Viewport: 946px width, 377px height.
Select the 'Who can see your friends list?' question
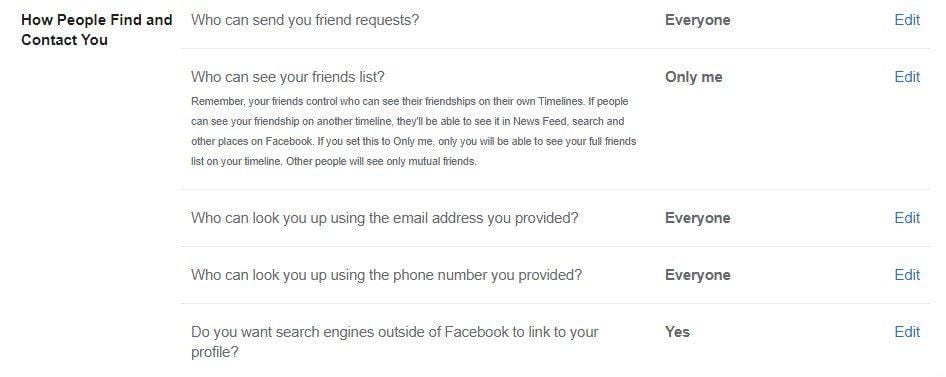coord(288,77)
